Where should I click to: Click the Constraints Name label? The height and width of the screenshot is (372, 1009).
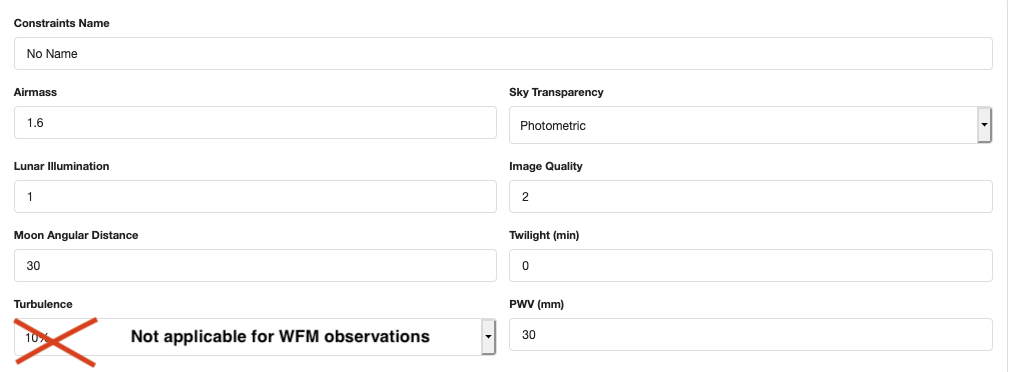point(62,23)
